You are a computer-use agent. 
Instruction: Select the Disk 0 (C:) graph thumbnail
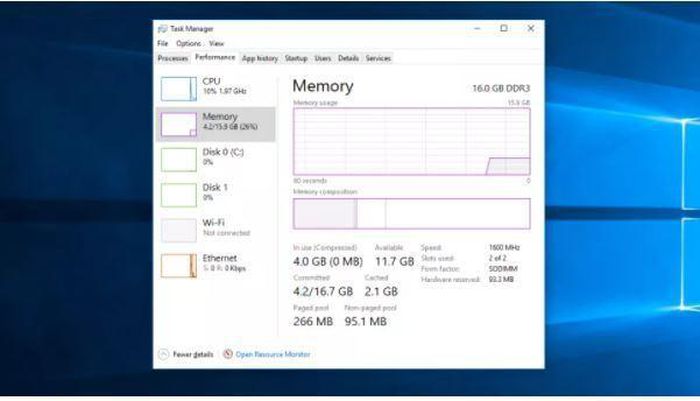179,159
